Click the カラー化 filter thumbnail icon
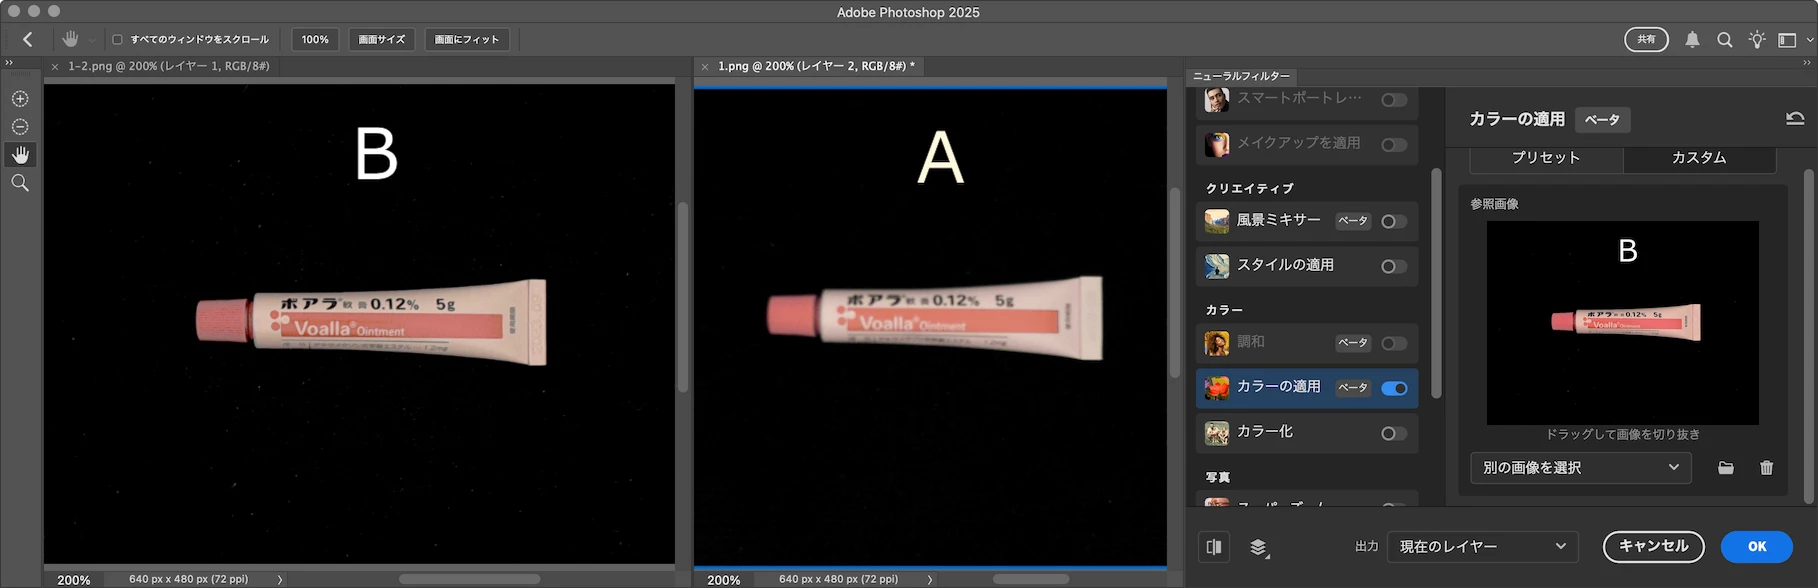 pos(1217,433)
